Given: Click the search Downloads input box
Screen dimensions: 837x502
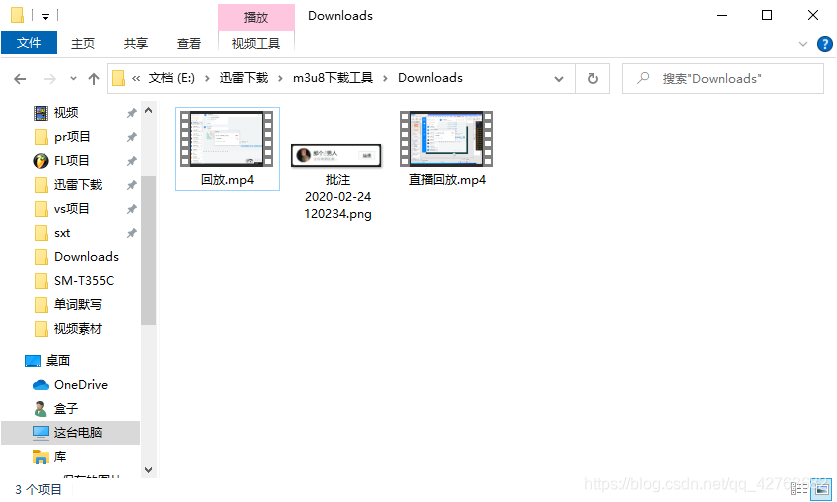Looking at the screenshot, I should (x=723, y=79).
